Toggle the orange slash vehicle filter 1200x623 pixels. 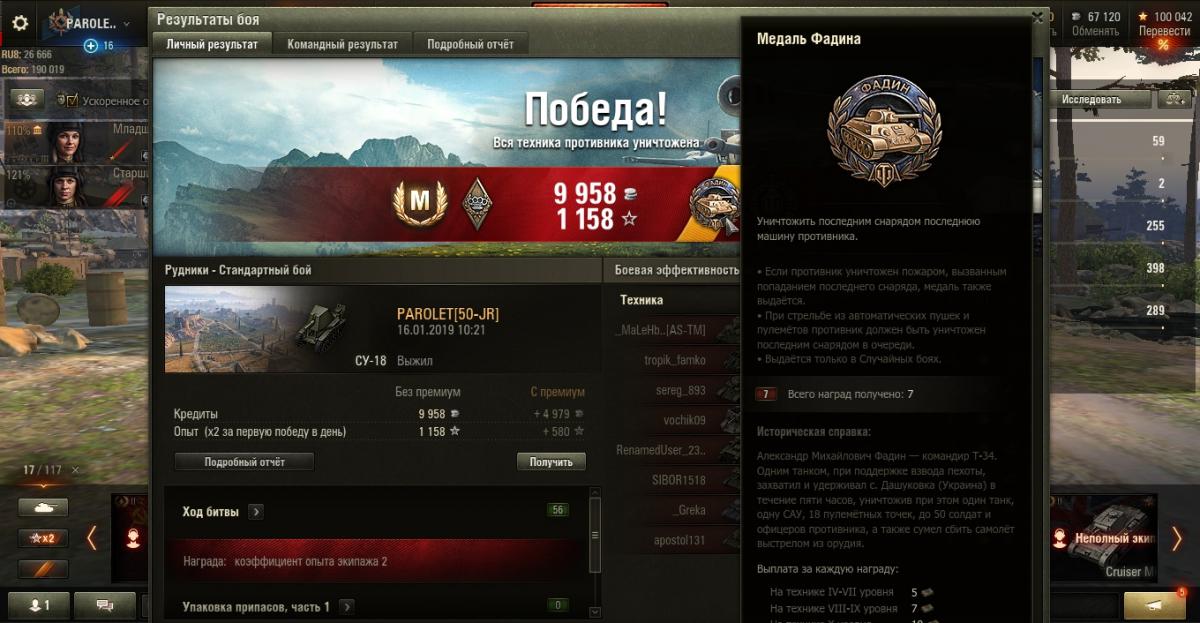(43, 569)
